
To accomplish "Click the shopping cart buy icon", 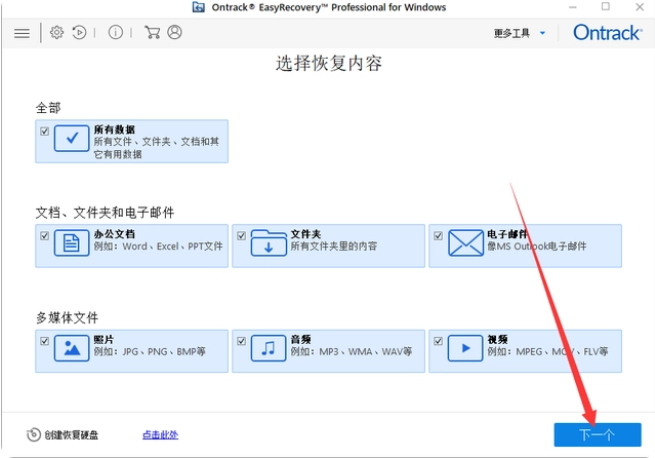I will pos(152,32).
